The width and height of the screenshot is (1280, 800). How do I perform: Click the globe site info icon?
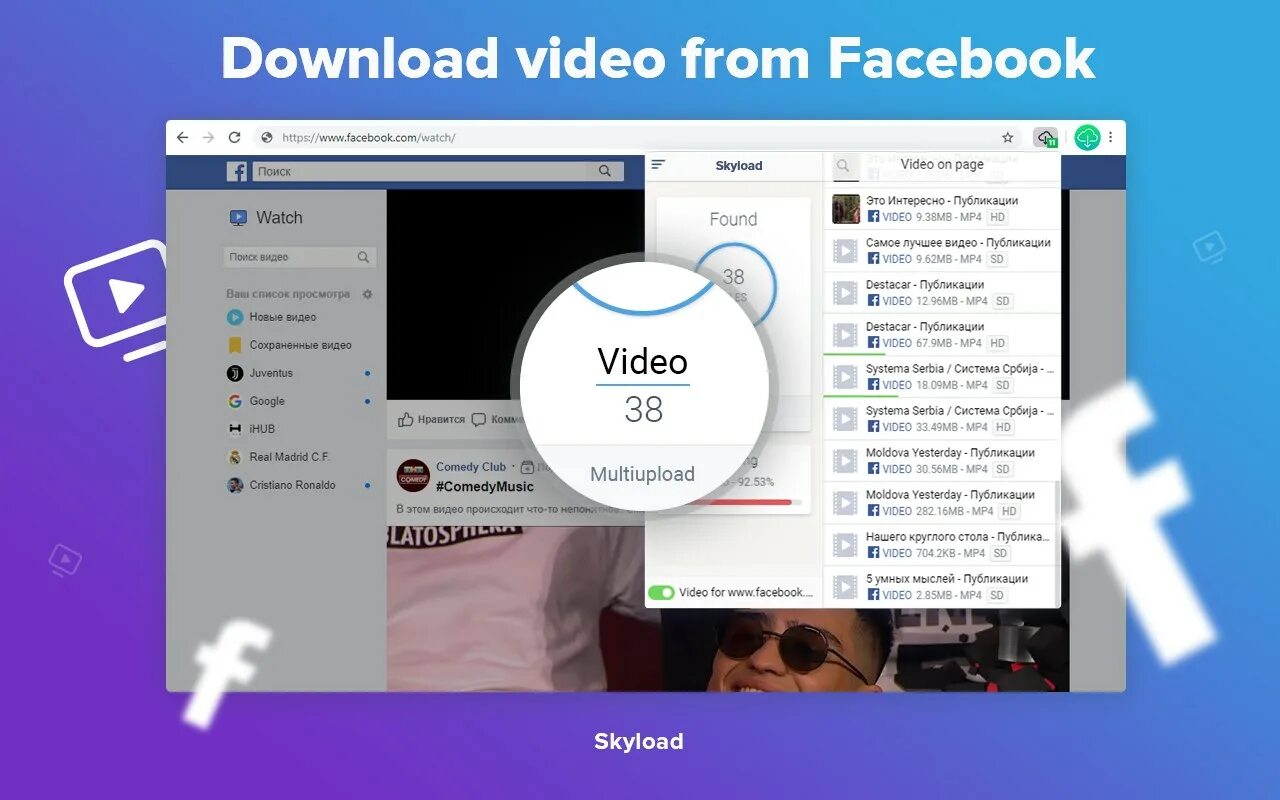coord(267,137)
